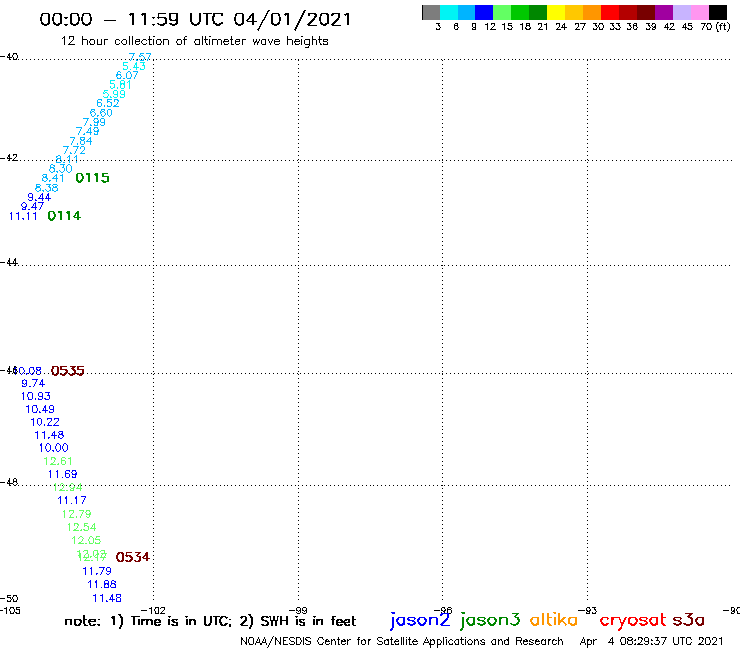The height and width of the screenshot is (650, 740).
Task: Click the wave height value '9.44'
Action: [39, 197]
